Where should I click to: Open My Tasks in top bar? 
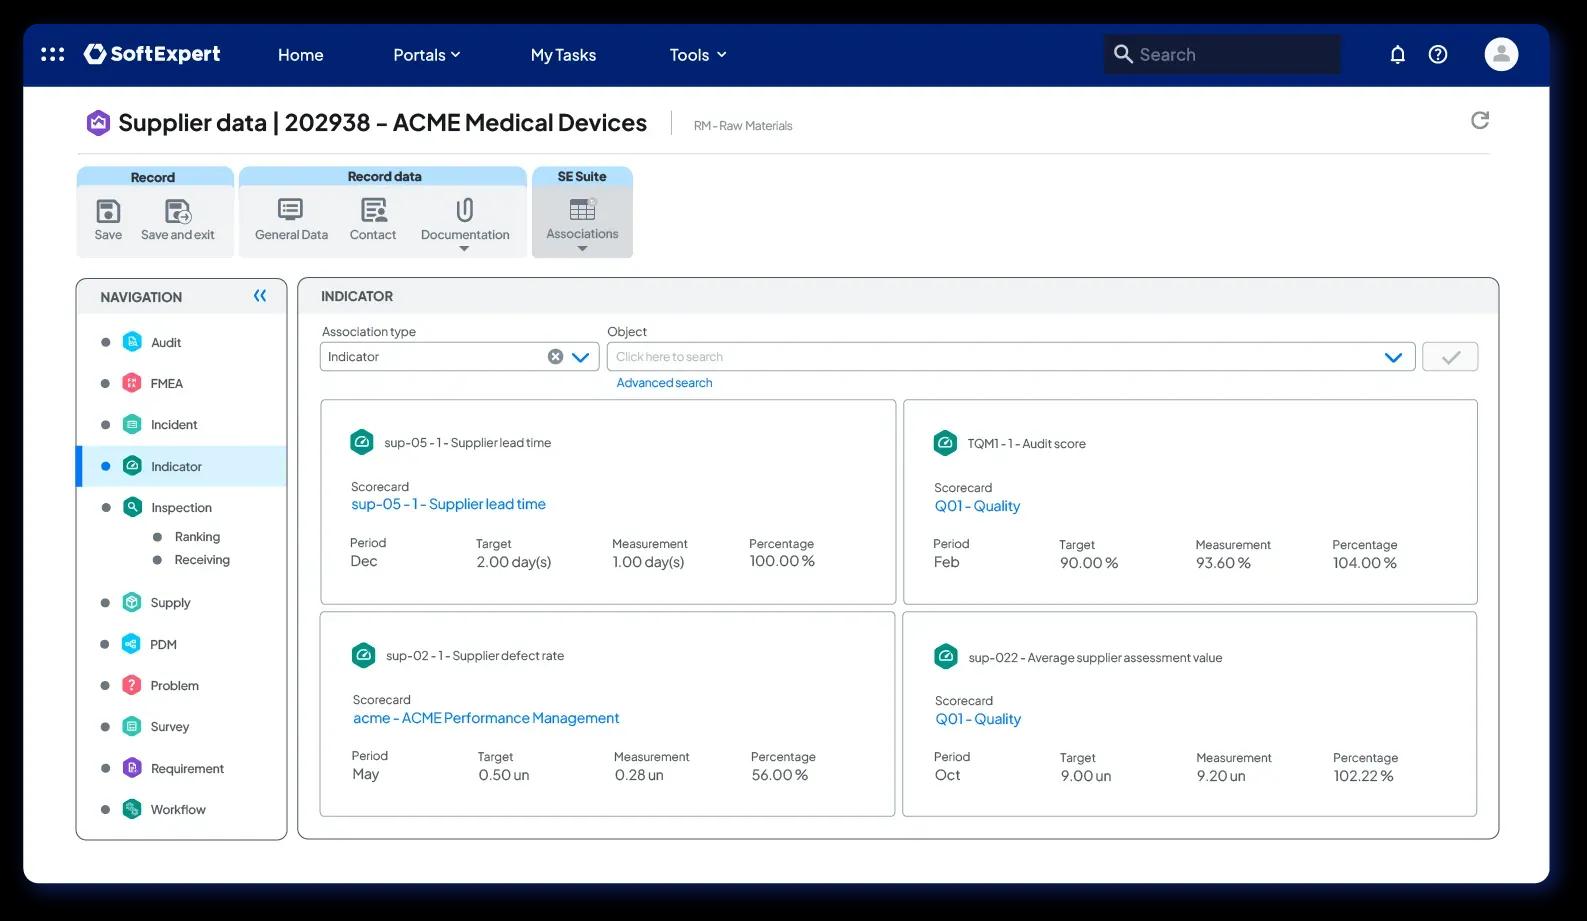pyautogui.click(x=563, y=55)
